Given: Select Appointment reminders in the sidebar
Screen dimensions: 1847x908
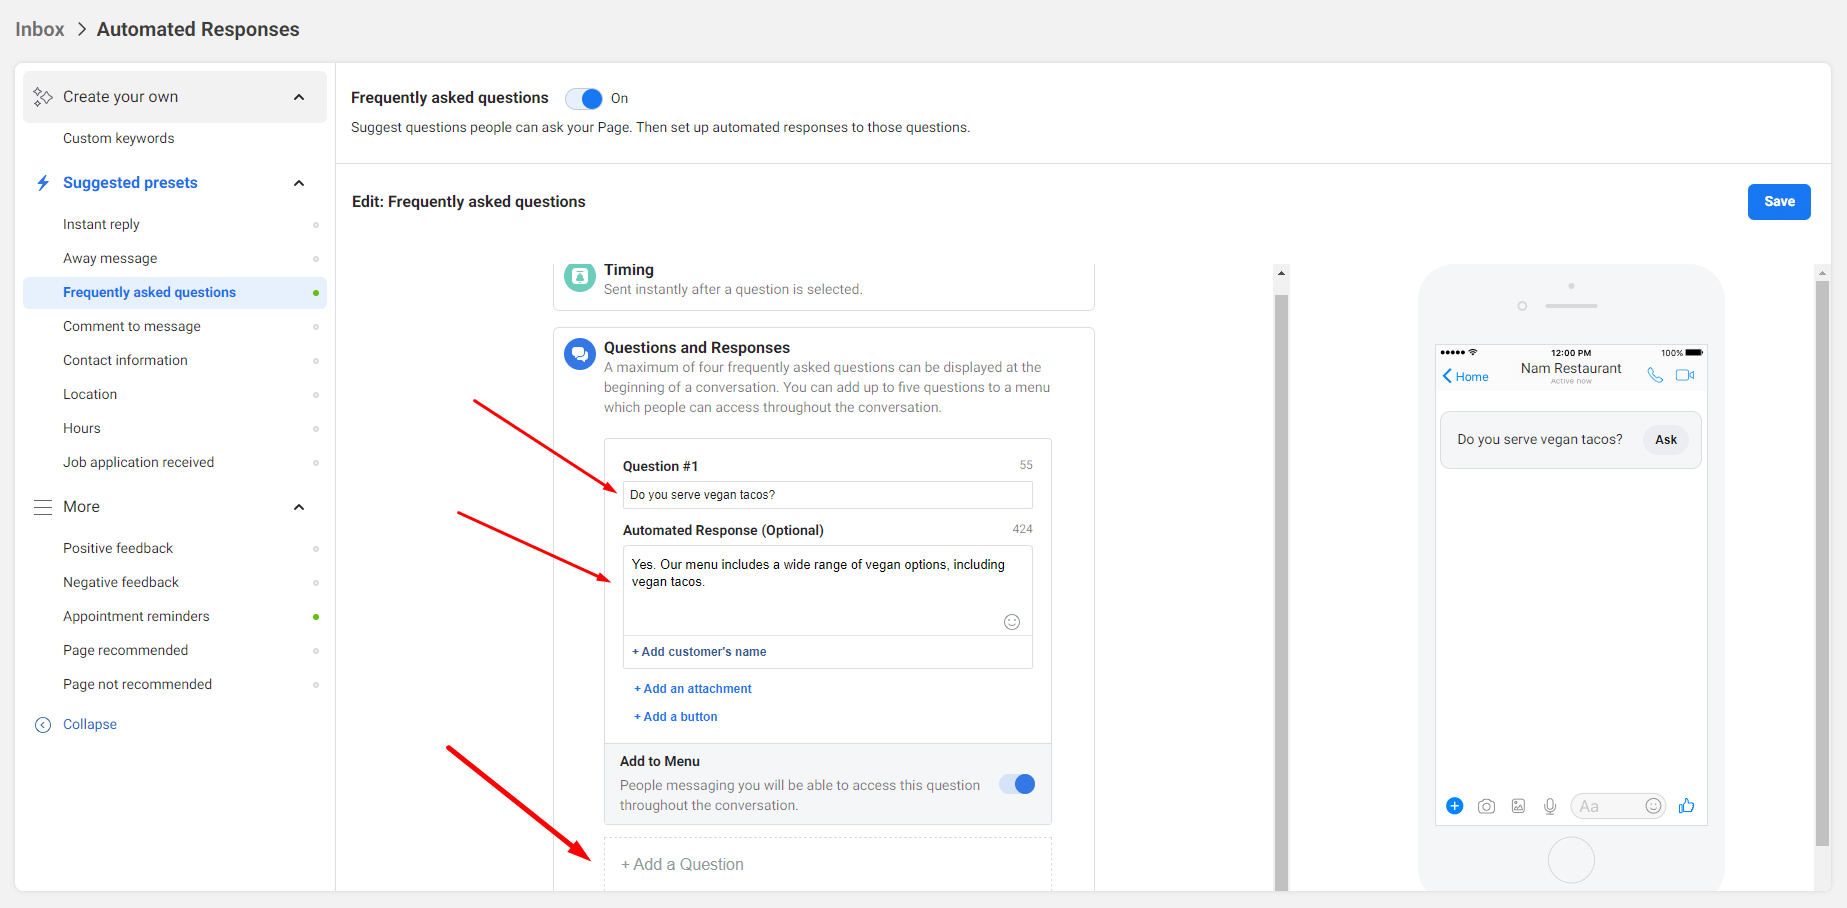Looking at the screenshot, I should click(136, 616).
